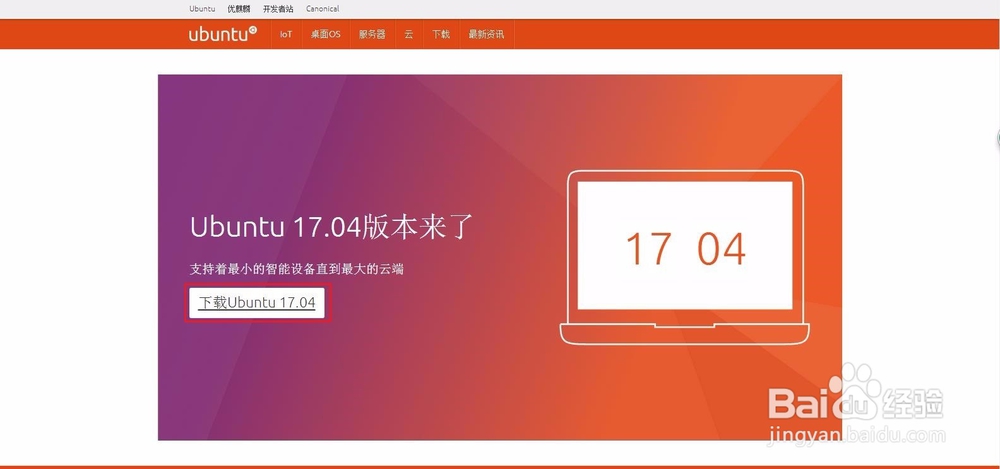The height and width of the screenshot is (469, 1000).
Task: Select 服务器 in the orange navbar
Action: (372, 34)
